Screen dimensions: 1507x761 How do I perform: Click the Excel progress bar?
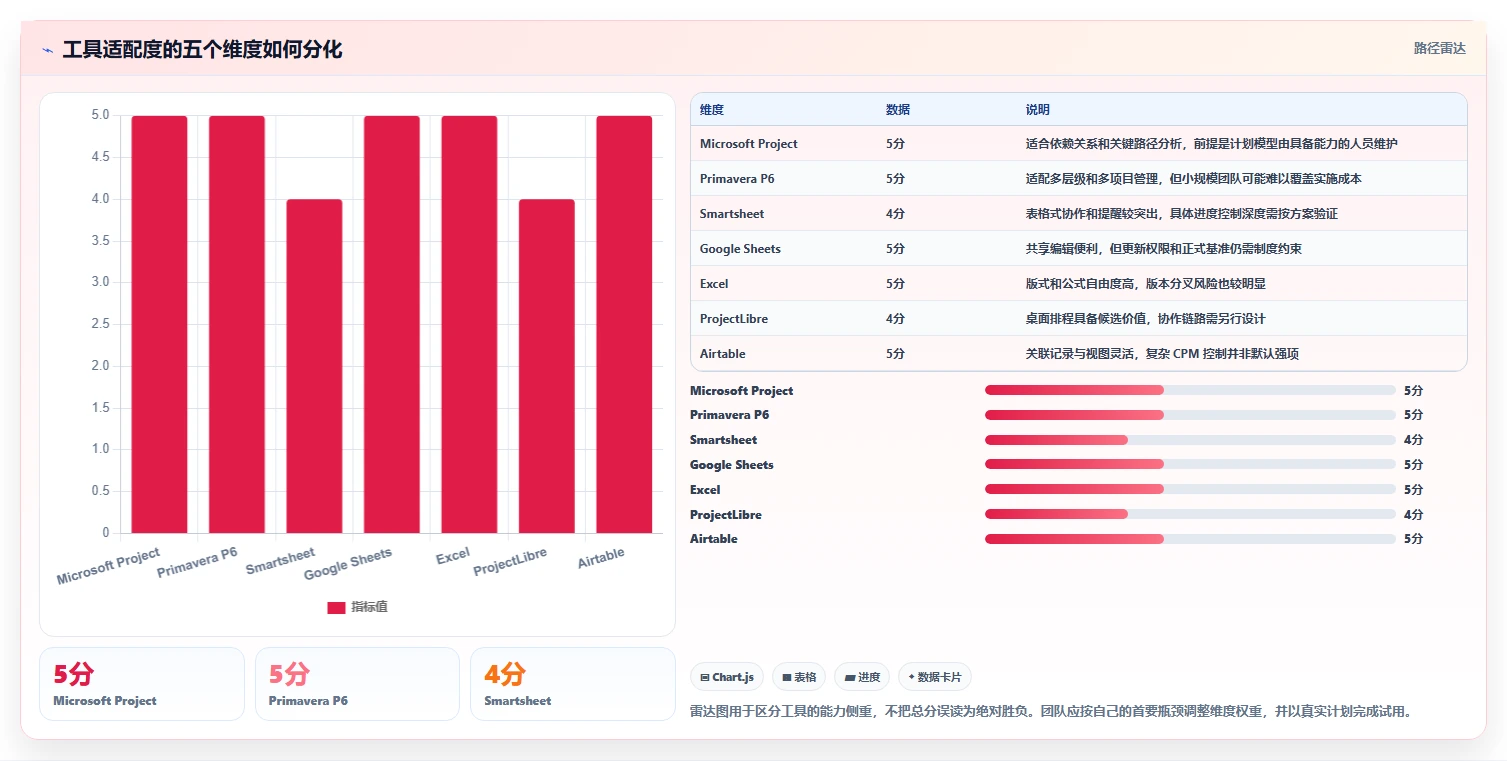1190,489
